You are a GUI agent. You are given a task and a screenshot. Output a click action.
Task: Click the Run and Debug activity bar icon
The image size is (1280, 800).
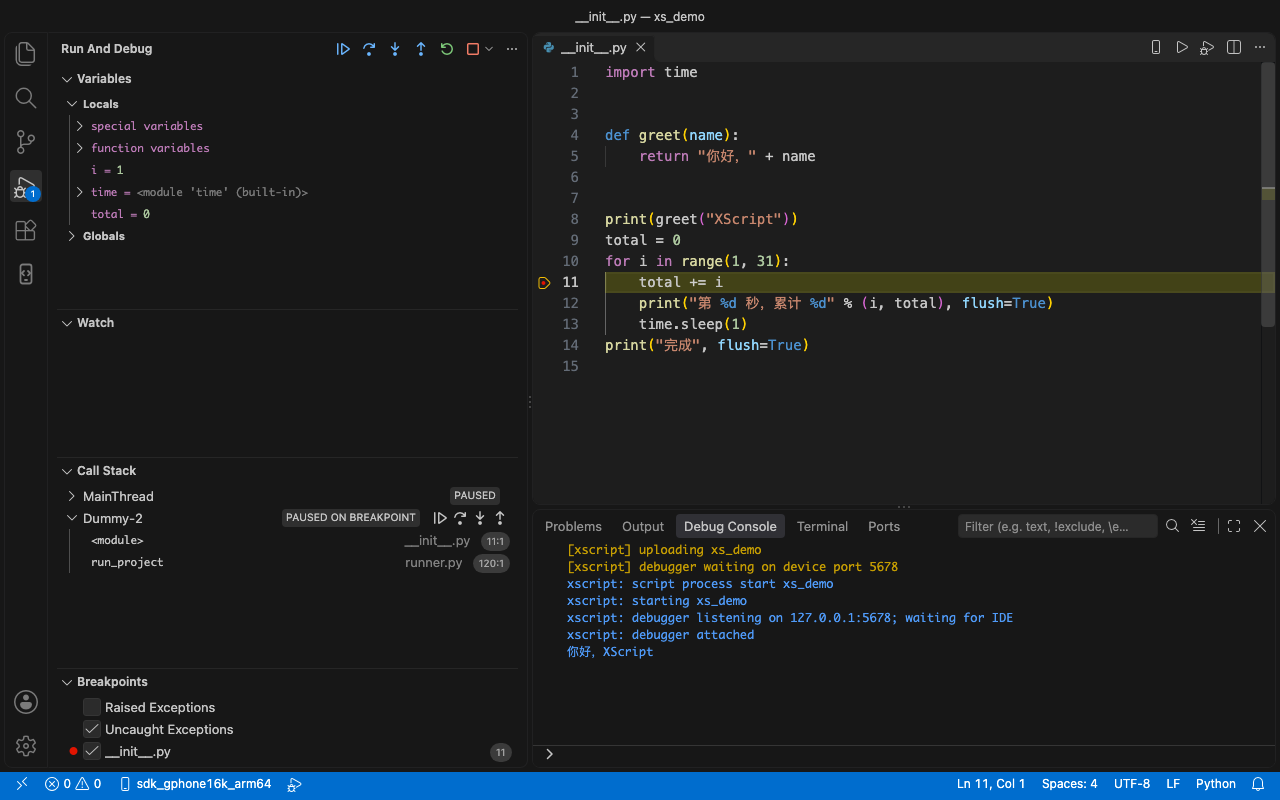[x=26, y=186]
